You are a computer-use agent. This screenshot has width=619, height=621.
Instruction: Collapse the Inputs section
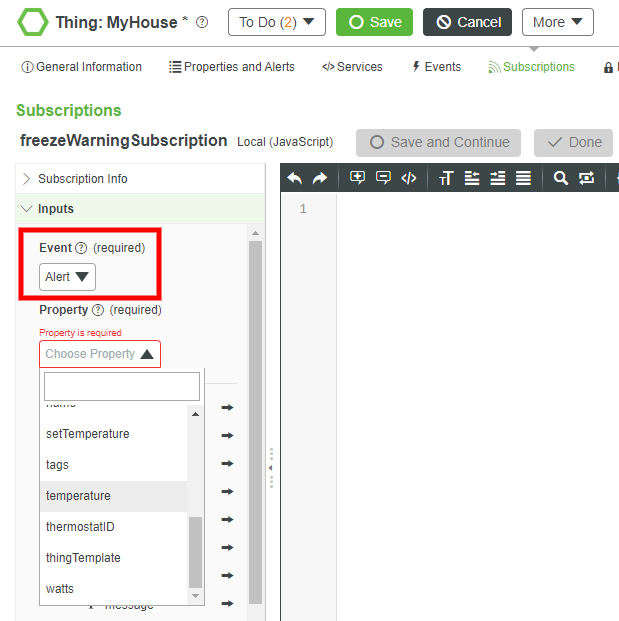coord(140,209)
